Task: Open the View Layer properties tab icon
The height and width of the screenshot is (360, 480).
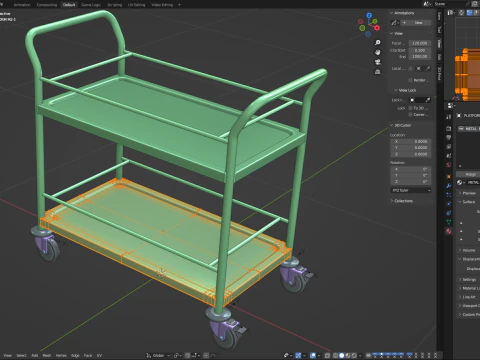Action: pyautogui.click(x=449, y=147)
